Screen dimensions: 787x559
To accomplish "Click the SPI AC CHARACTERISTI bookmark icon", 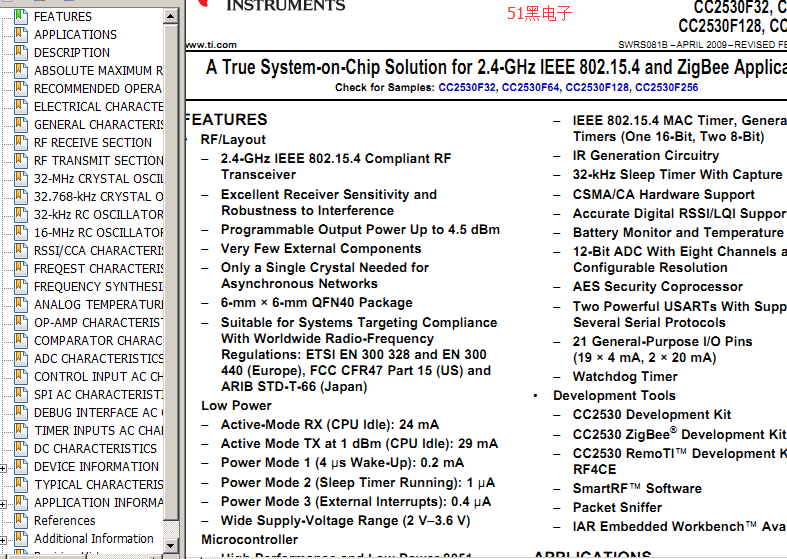I will (21, 395).
